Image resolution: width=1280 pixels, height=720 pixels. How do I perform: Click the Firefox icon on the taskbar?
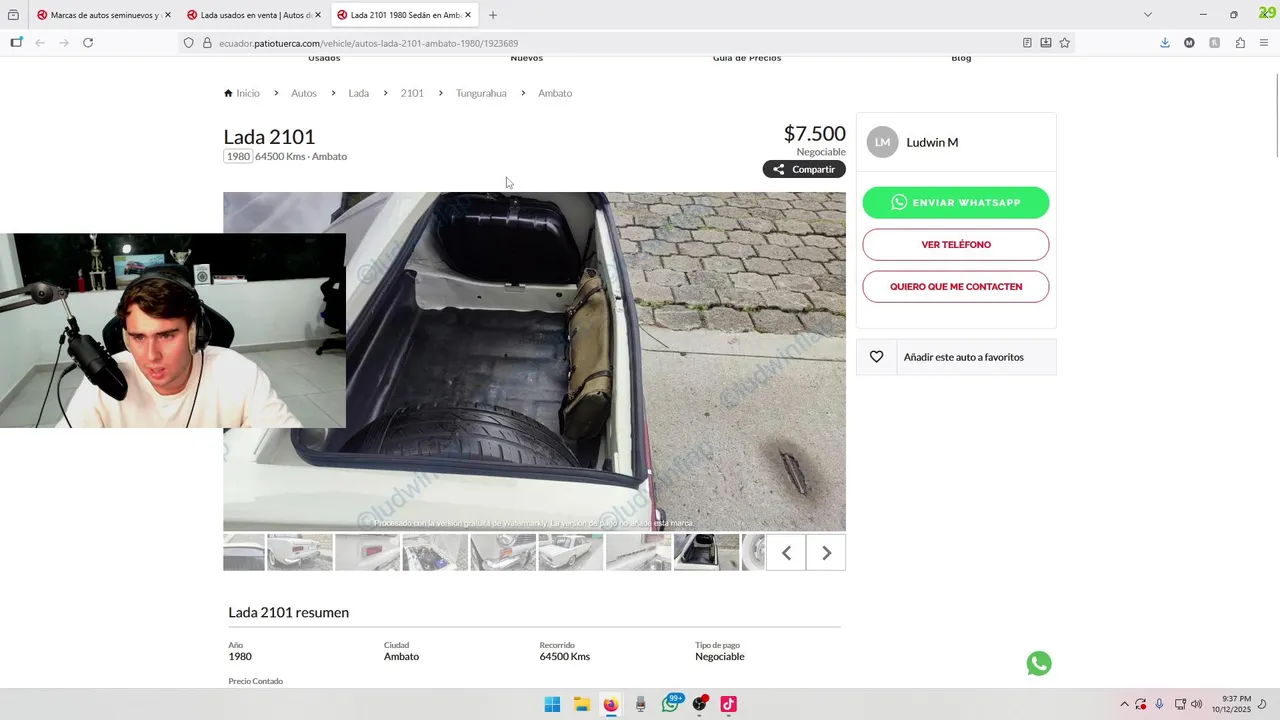(x=611, y=704)
